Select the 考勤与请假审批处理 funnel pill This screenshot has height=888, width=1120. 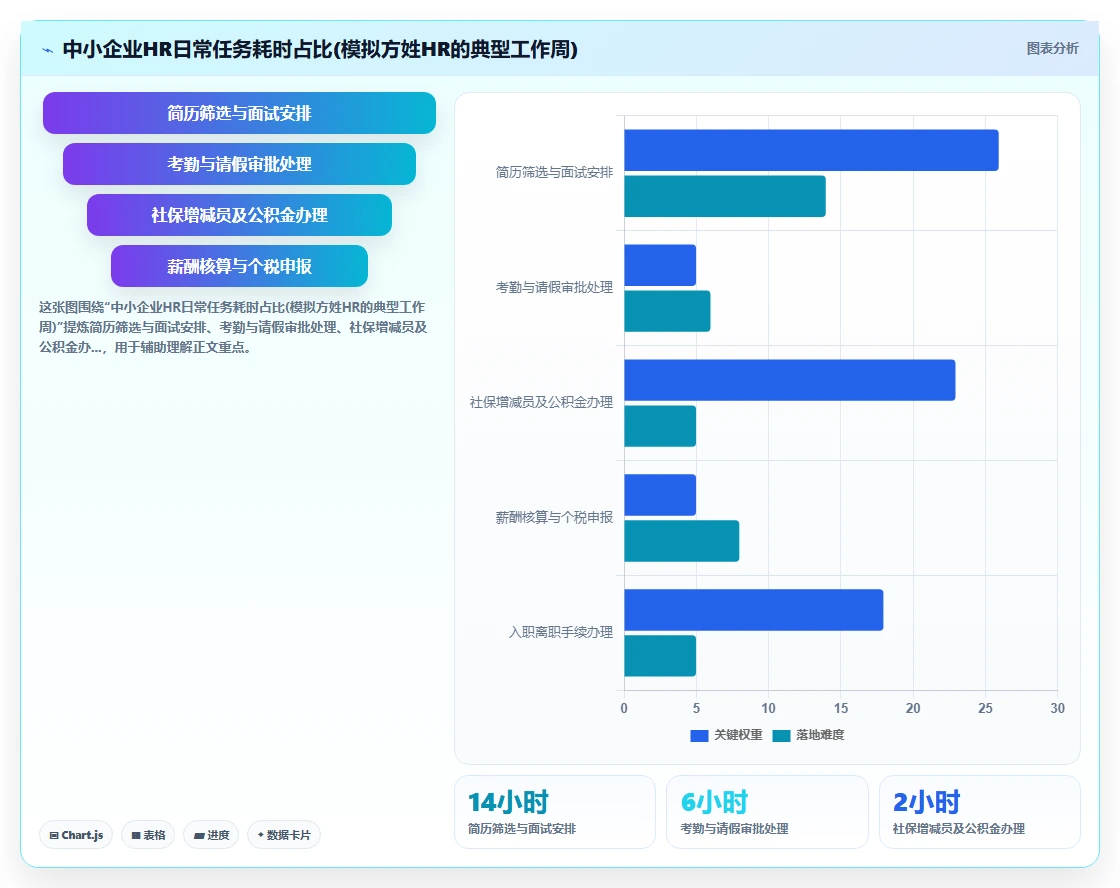click(239, 164)
